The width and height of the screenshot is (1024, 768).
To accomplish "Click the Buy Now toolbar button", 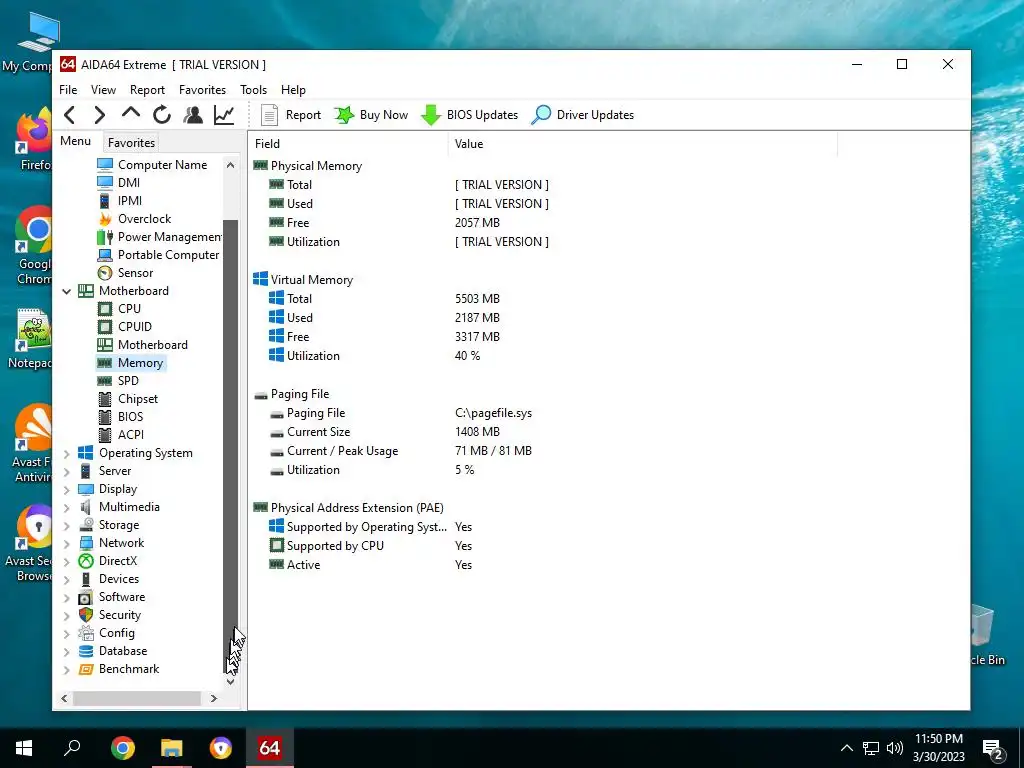I will point(371,115).
